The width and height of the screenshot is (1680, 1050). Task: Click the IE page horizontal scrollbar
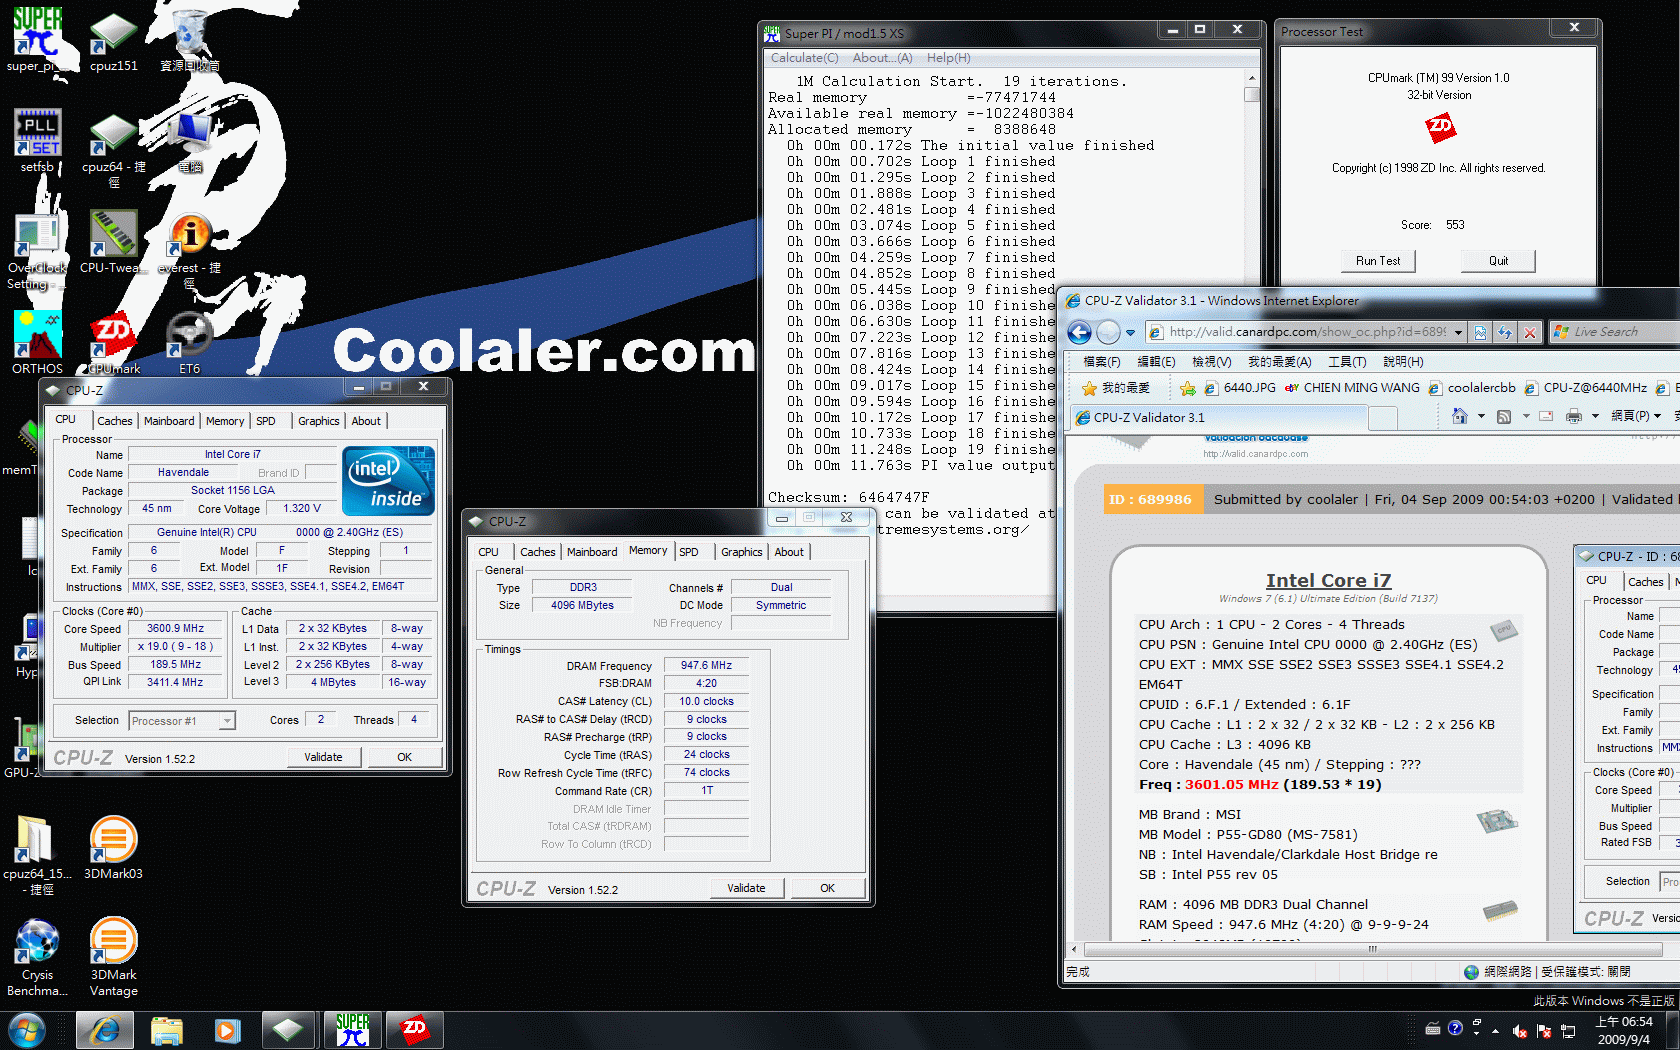[x=1372, y=949]
